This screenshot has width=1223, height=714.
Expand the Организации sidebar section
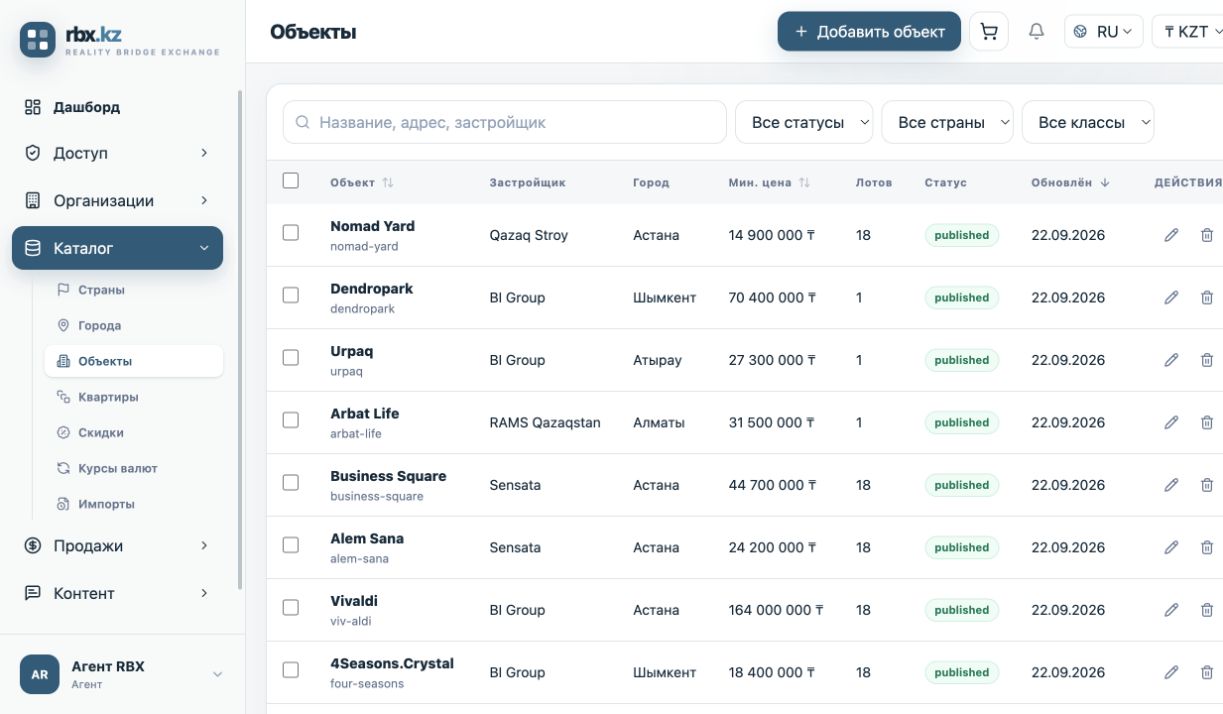(117, 200)
